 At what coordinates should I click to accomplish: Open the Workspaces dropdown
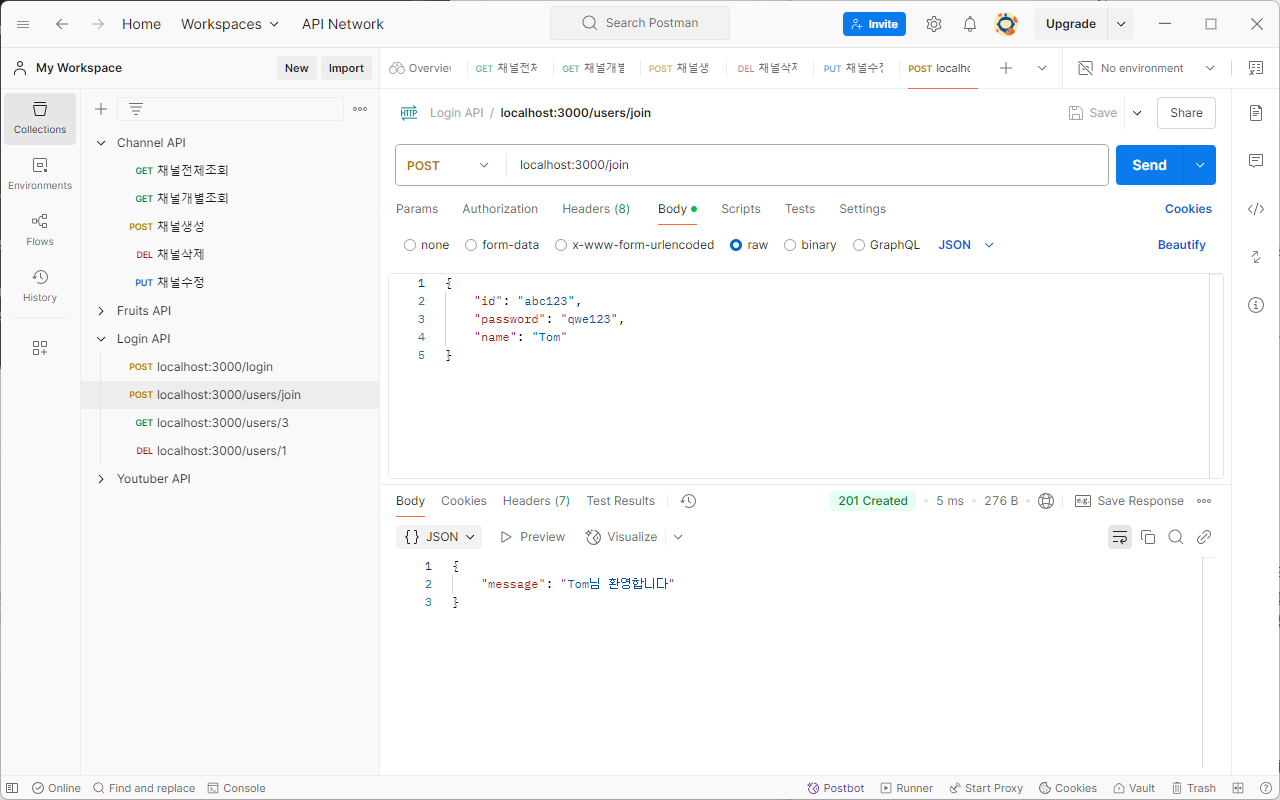click(230, 24)
